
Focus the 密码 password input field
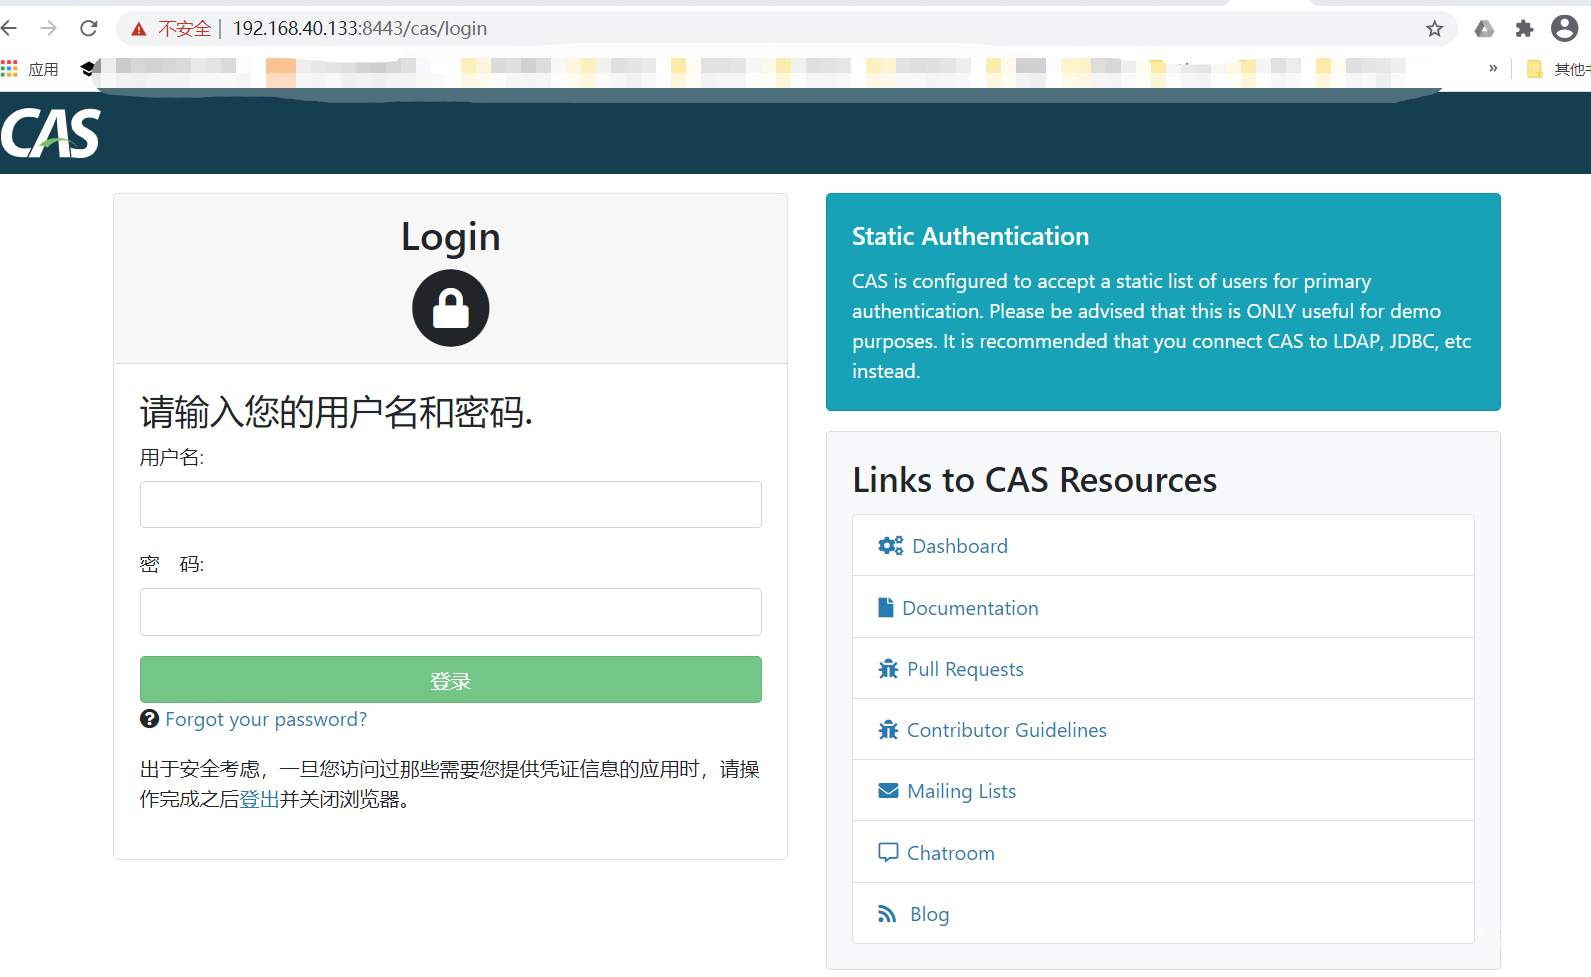tap(451, 612)
